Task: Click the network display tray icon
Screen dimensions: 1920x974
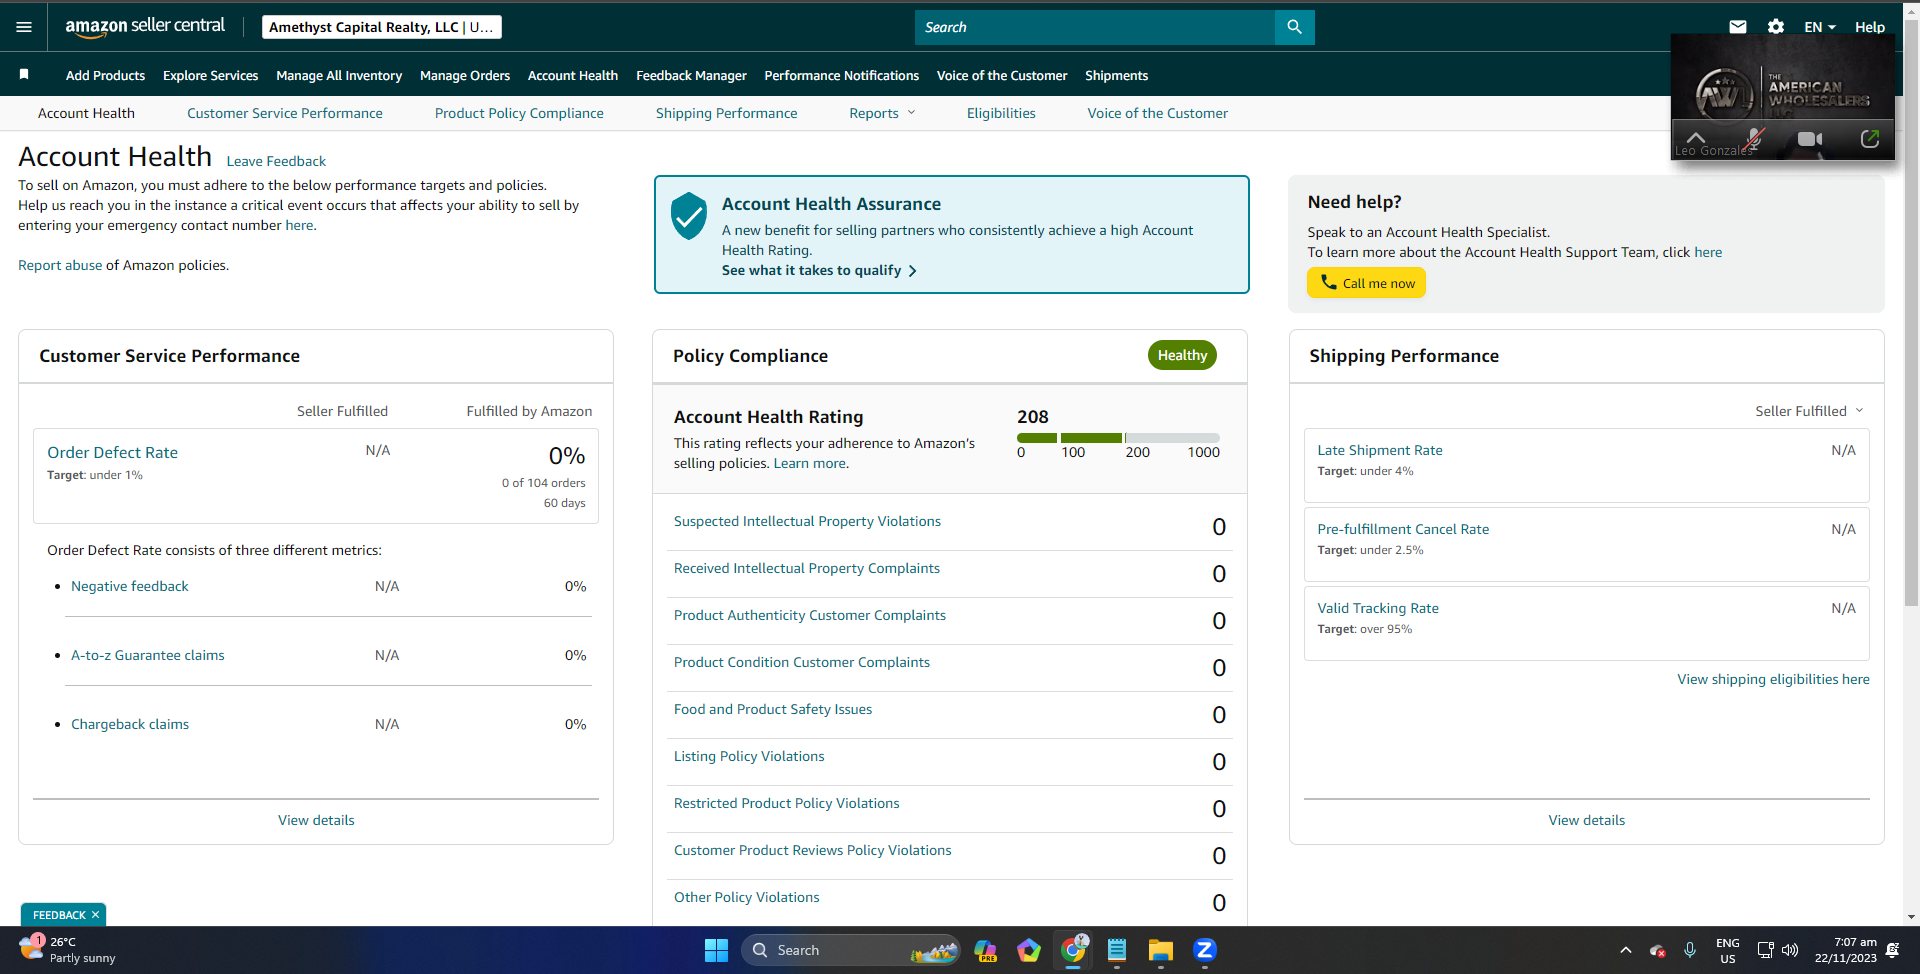Action: [x=1765, y=950]
